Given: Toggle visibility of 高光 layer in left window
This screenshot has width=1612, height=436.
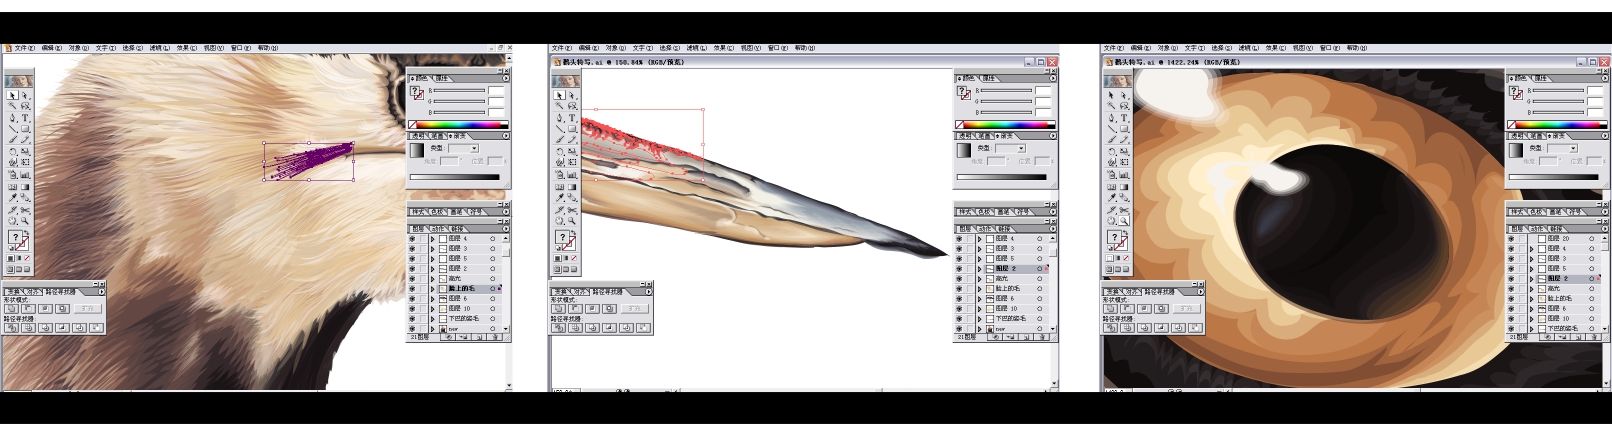Looking at the screenshot, I should coord(412,279).
